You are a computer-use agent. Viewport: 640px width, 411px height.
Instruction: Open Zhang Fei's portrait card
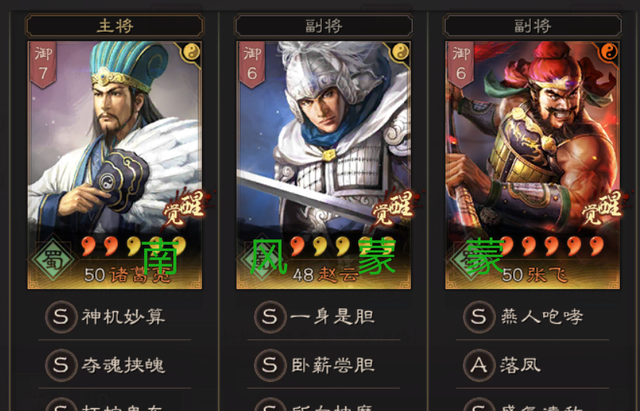coord(533,165)
